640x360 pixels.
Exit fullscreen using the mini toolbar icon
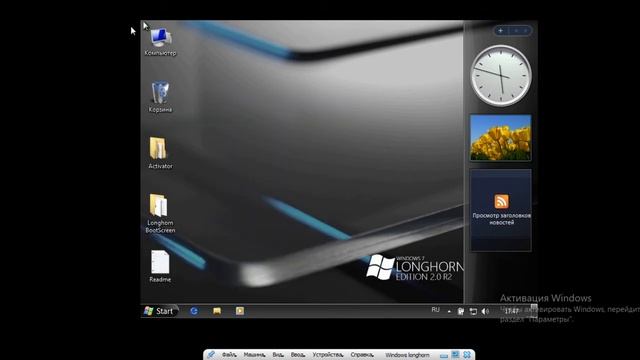pos(456,355)
